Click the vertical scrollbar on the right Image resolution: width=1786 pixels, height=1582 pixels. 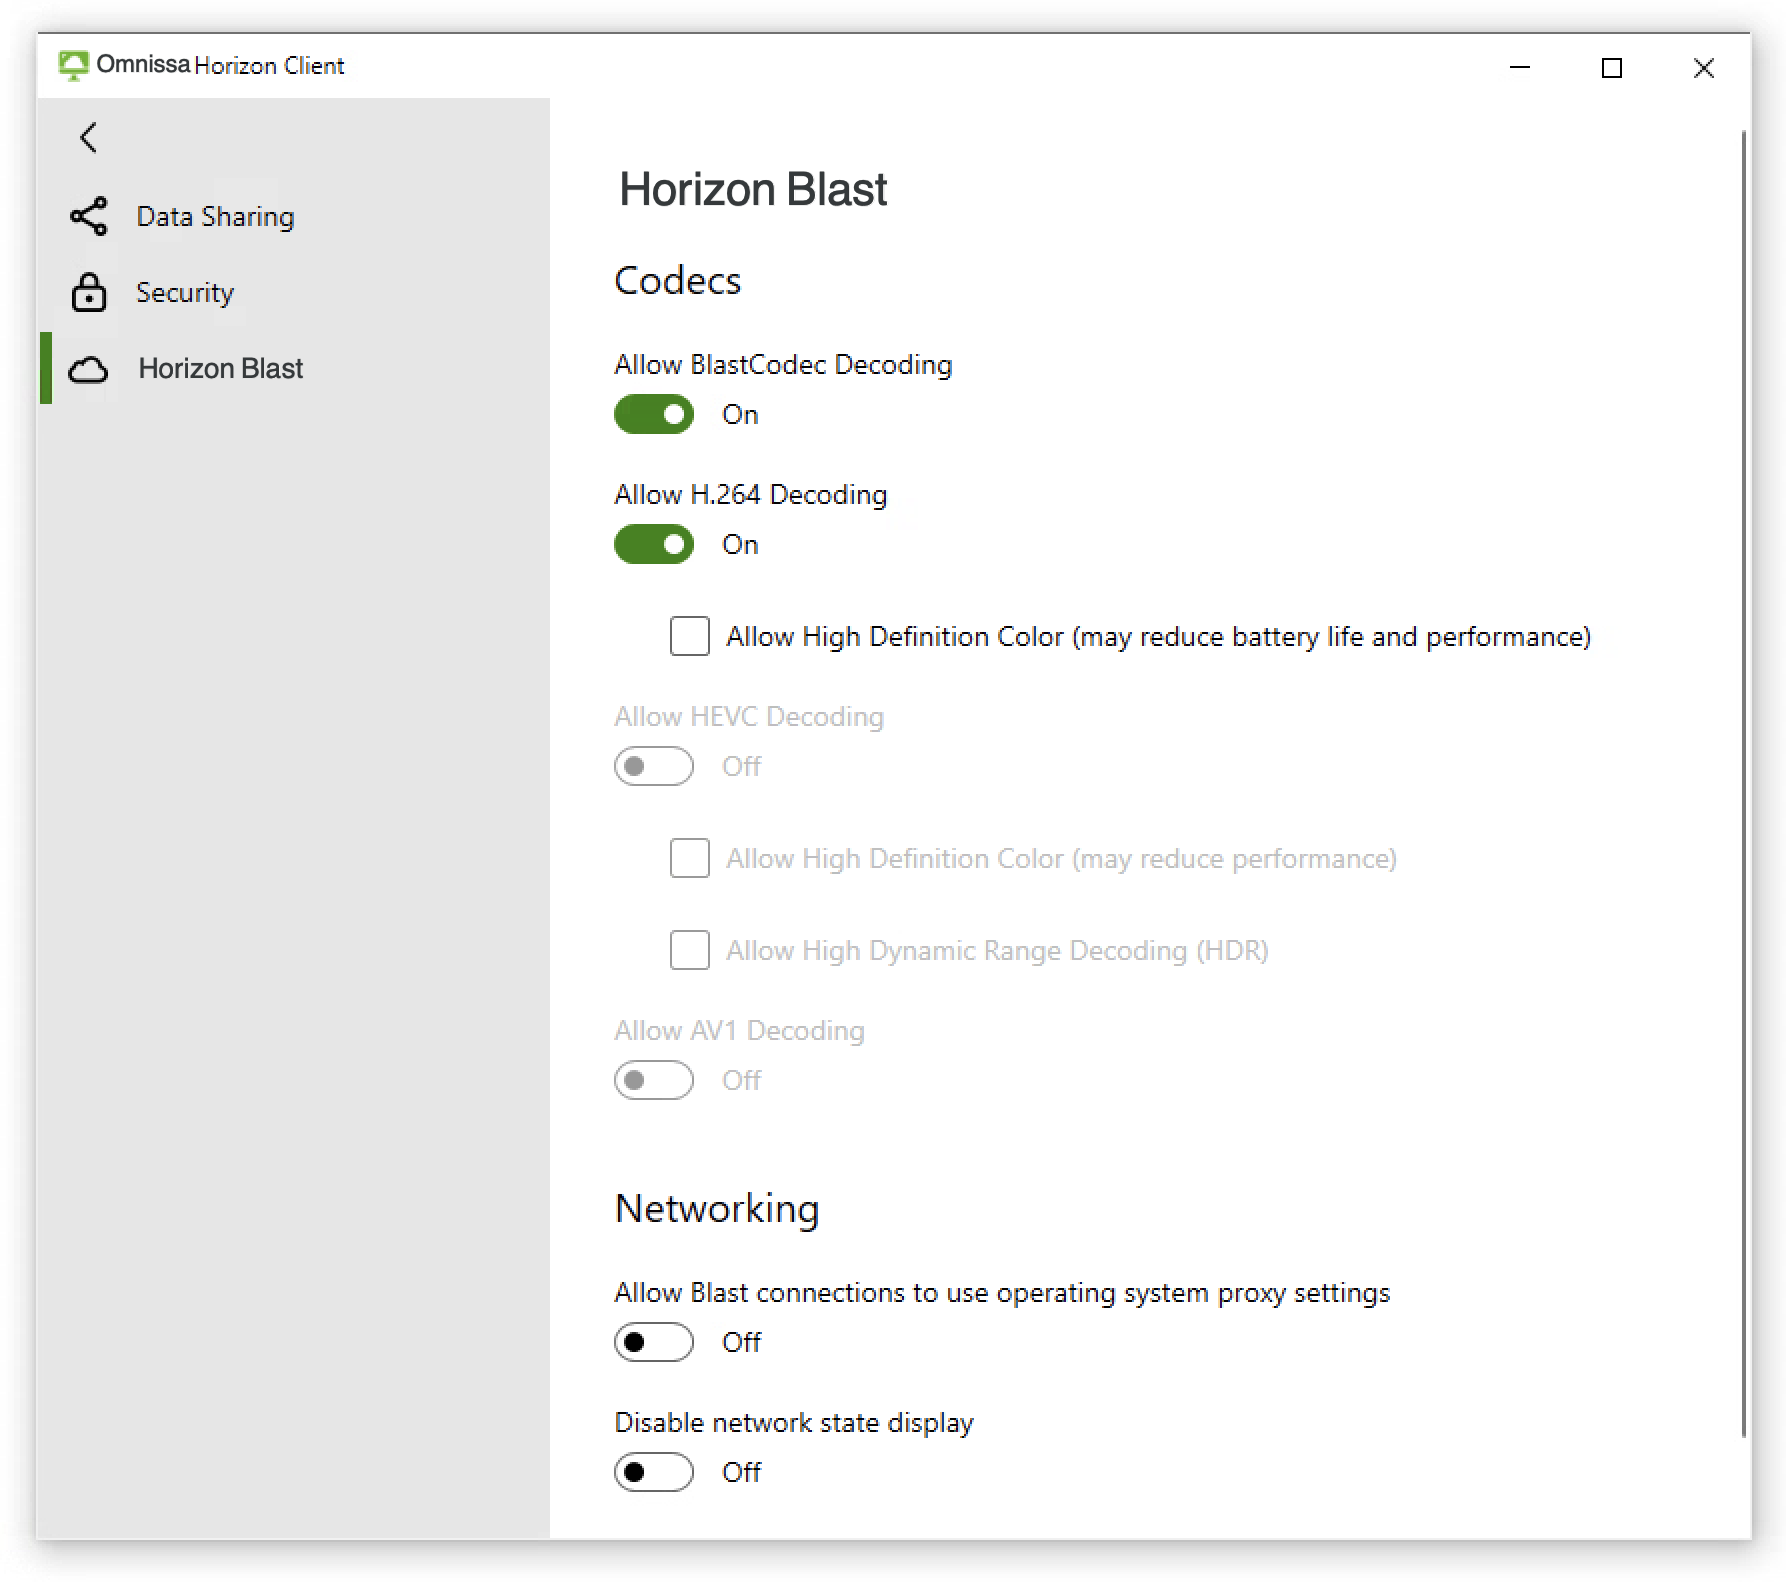1744,780
